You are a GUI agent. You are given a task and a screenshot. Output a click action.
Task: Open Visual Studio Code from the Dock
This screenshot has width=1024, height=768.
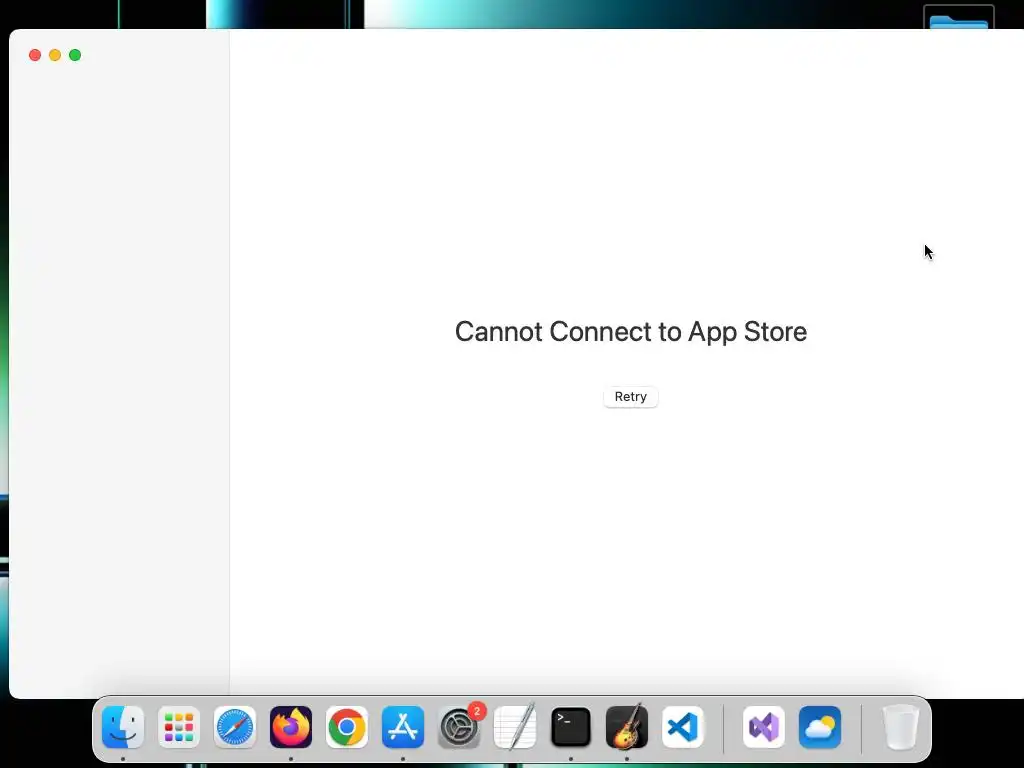682,727
